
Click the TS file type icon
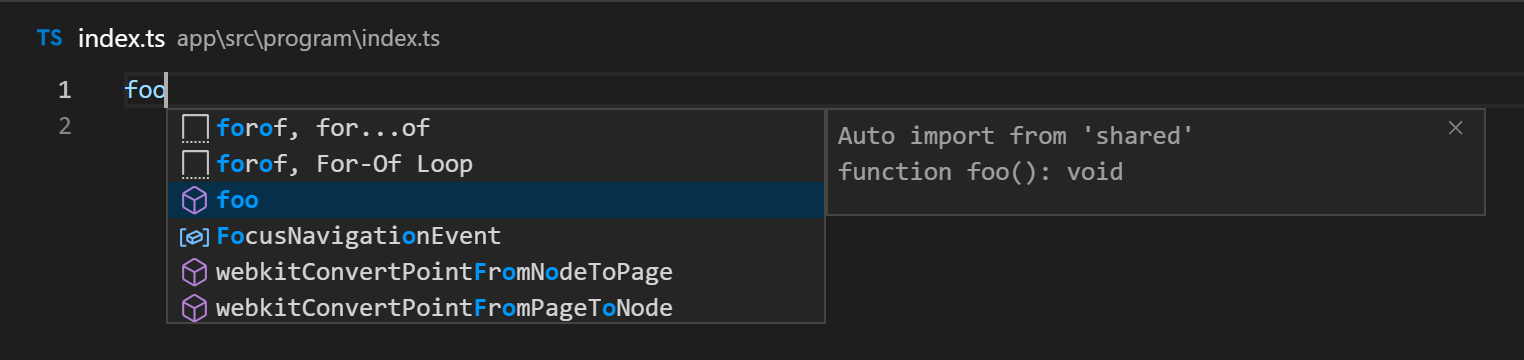[49, 39]
